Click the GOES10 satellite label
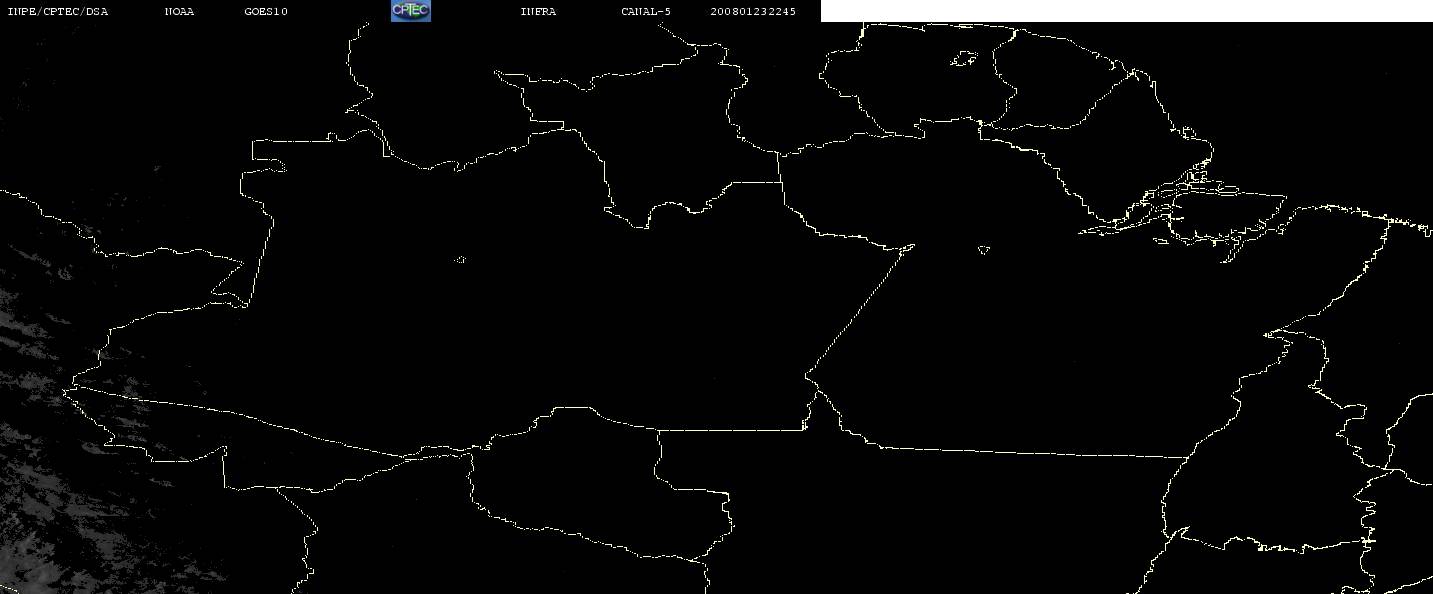1433x594 pixels. point(266,12)
